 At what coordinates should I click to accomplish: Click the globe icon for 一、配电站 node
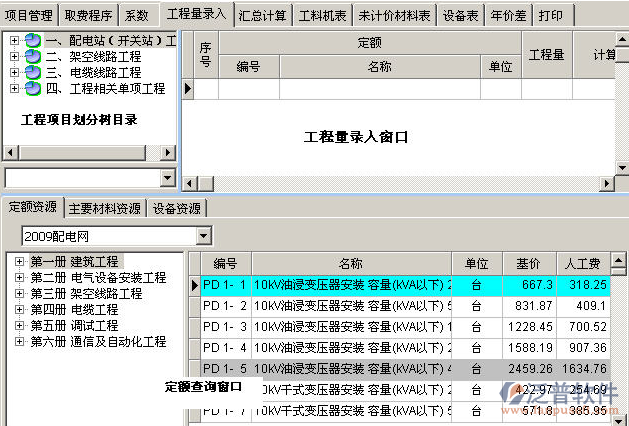tap(32, 41)
